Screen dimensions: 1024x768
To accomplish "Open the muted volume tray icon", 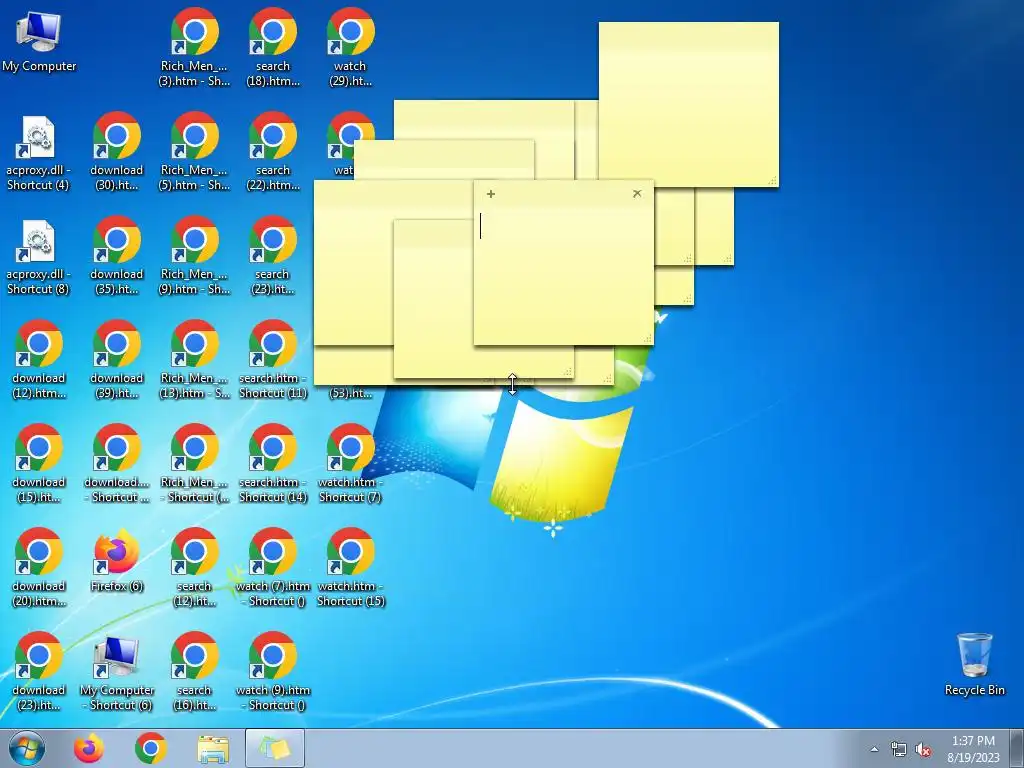I will (x=923, y=749).
